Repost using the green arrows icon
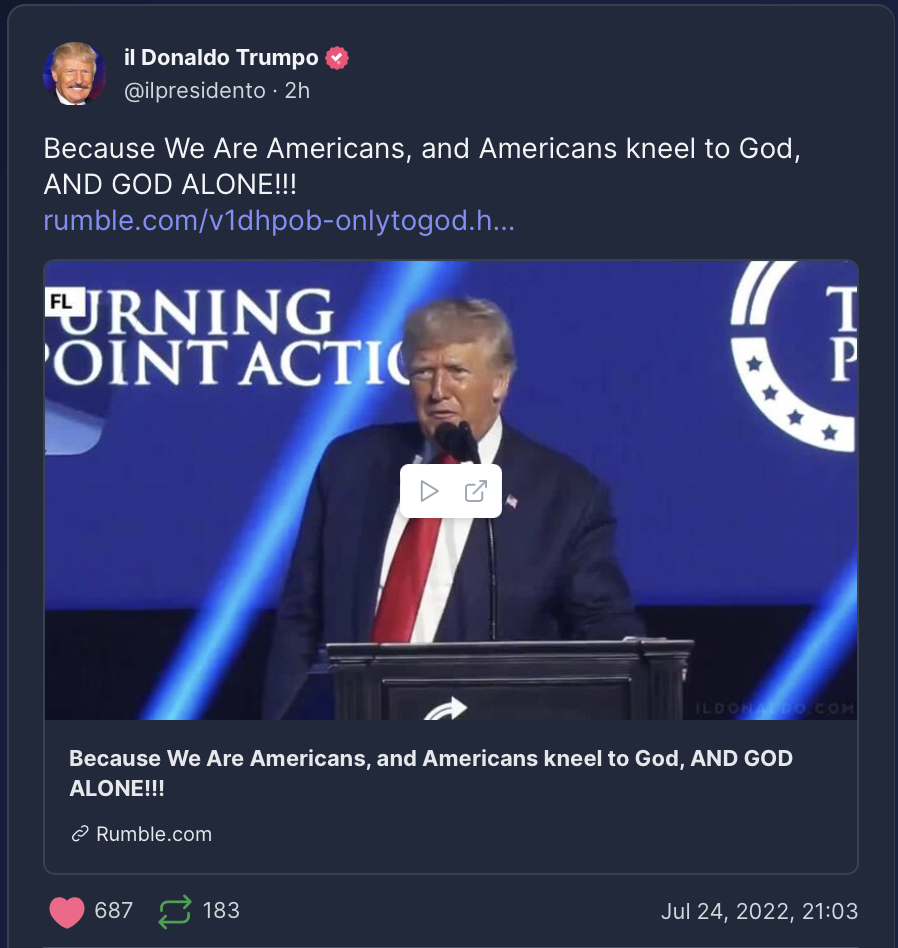 click(175, 911)
